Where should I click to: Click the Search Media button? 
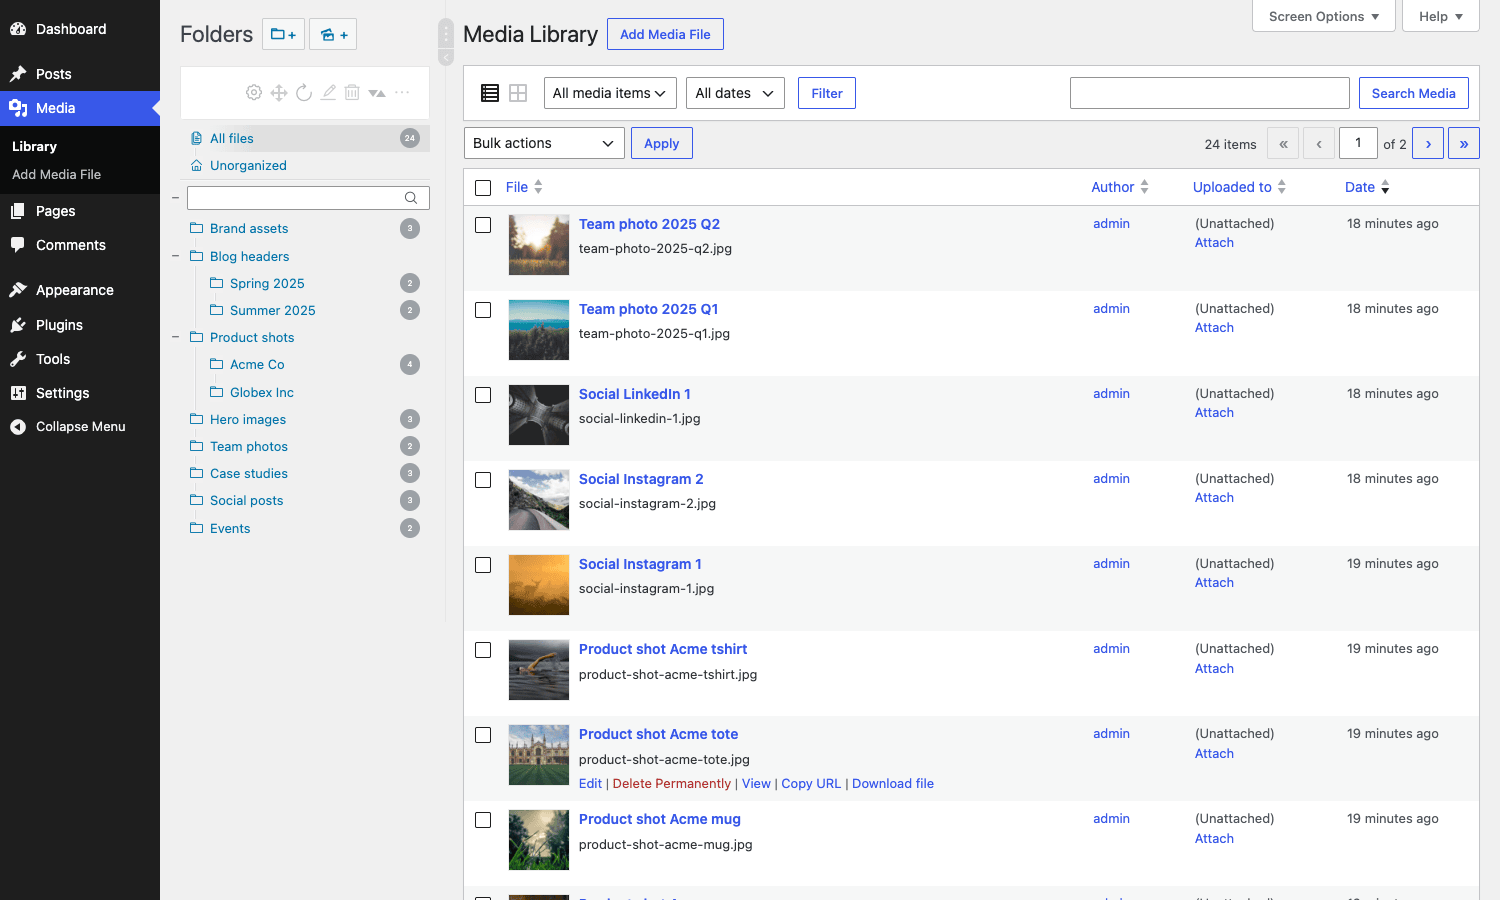1414,93
